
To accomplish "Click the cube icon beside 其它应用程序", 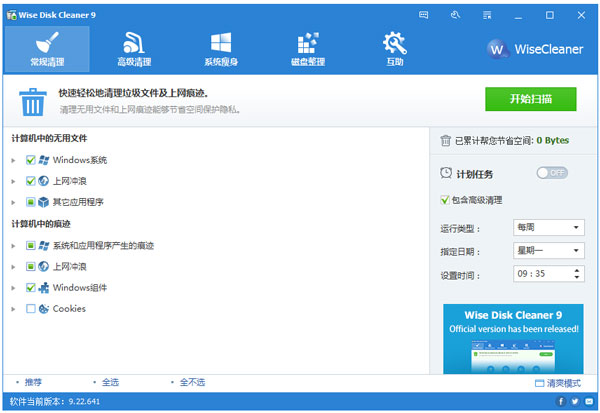I will (44, 202).
